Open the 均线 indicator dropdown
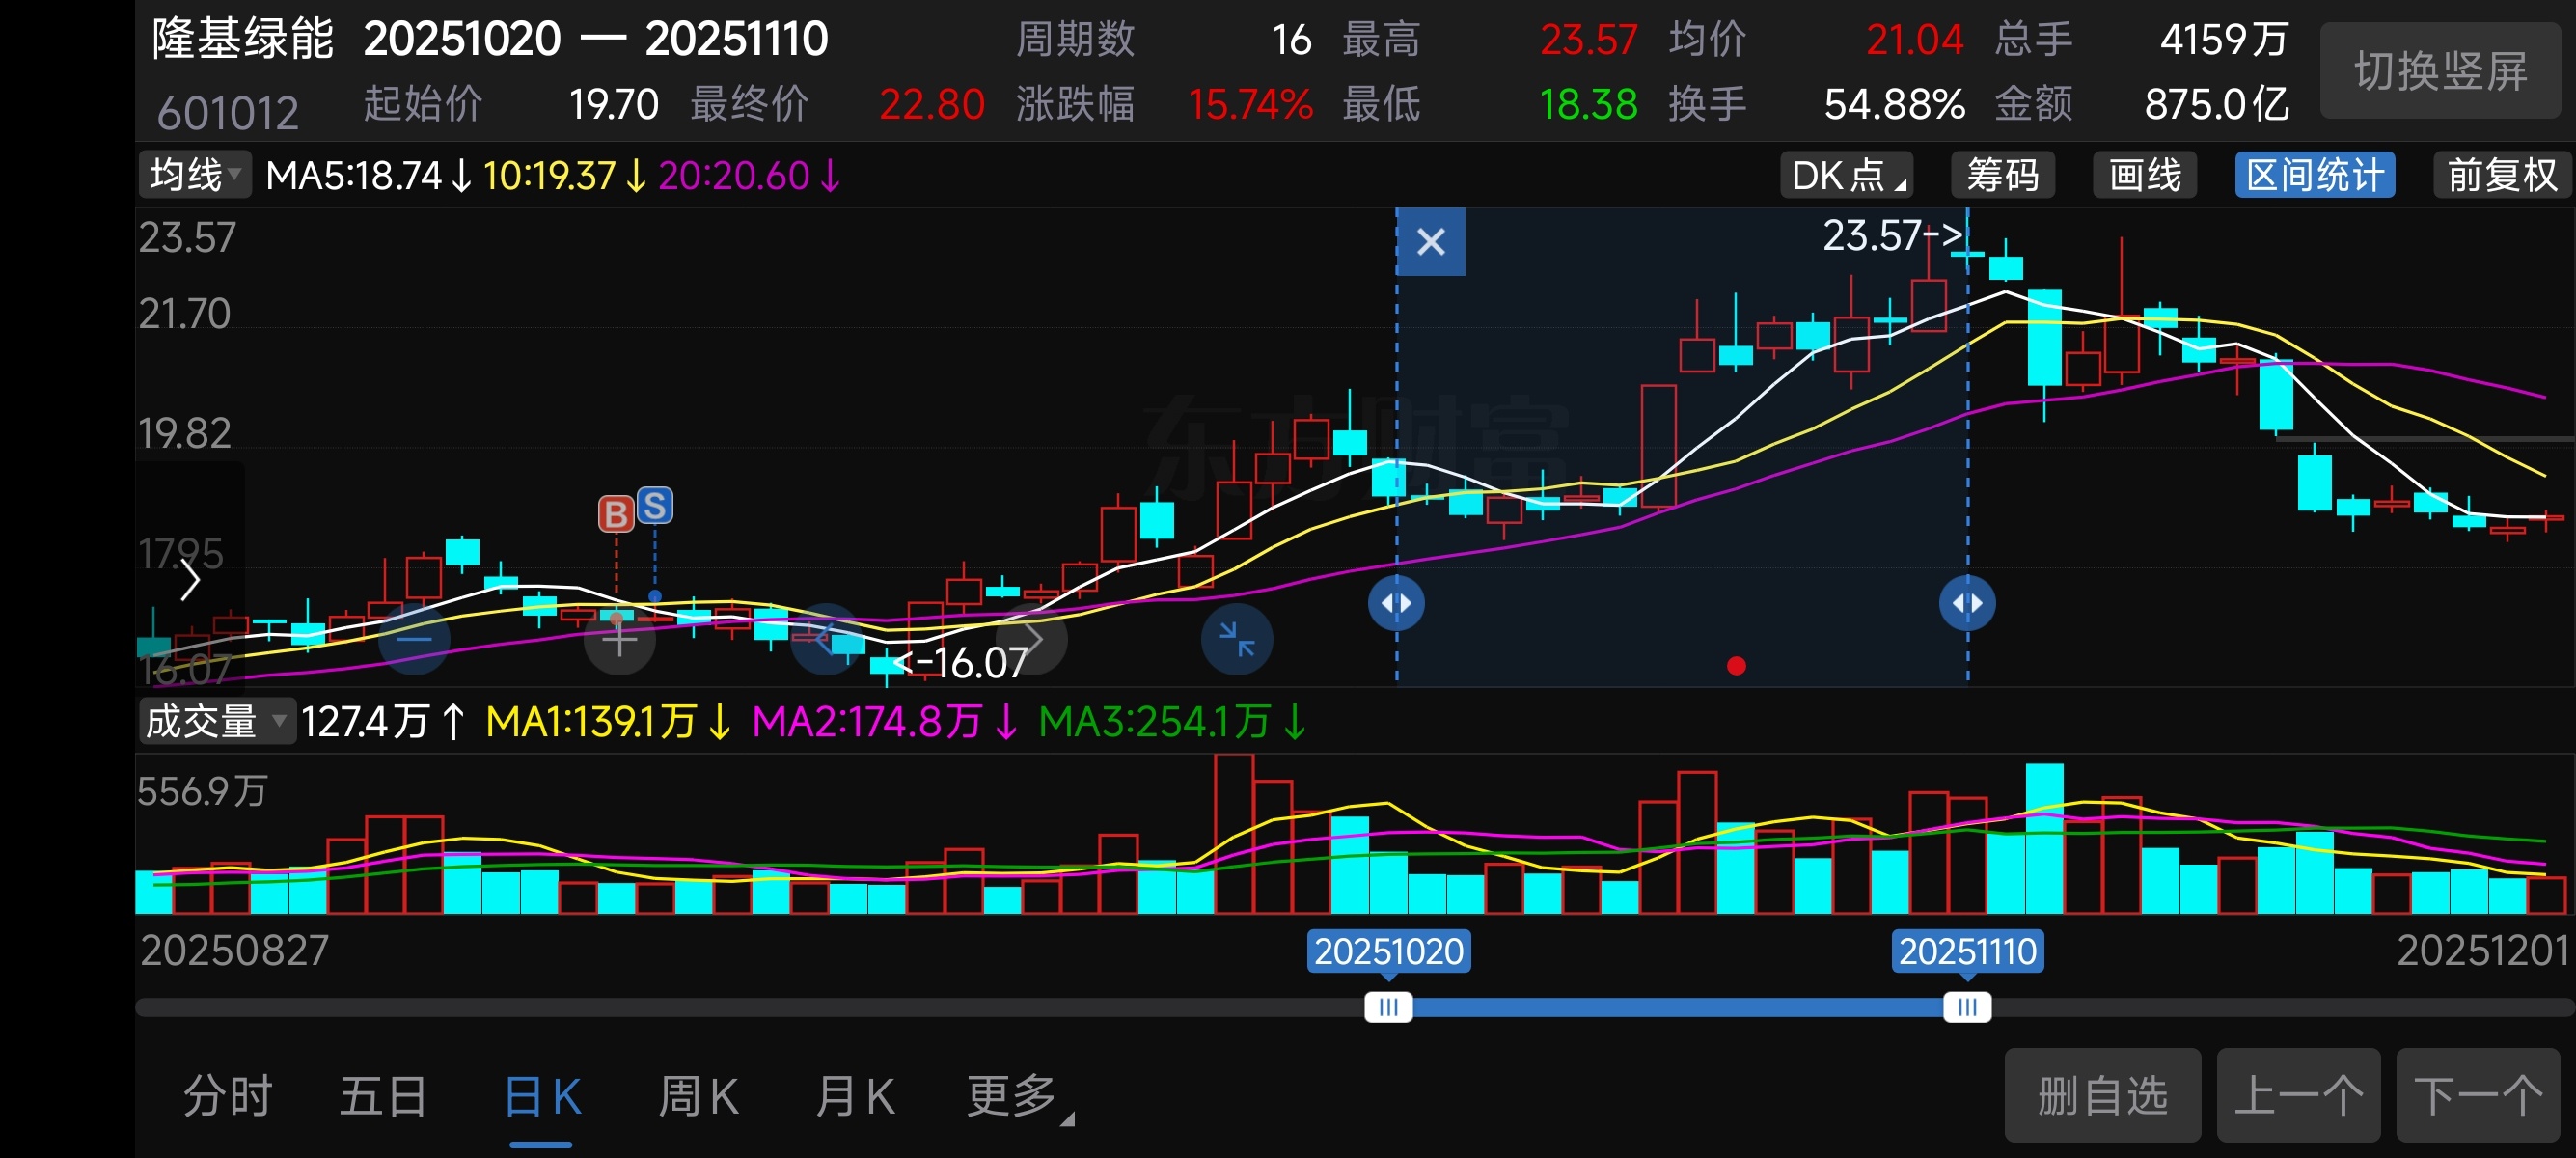2576x1158 pixels. coord(195,176)
